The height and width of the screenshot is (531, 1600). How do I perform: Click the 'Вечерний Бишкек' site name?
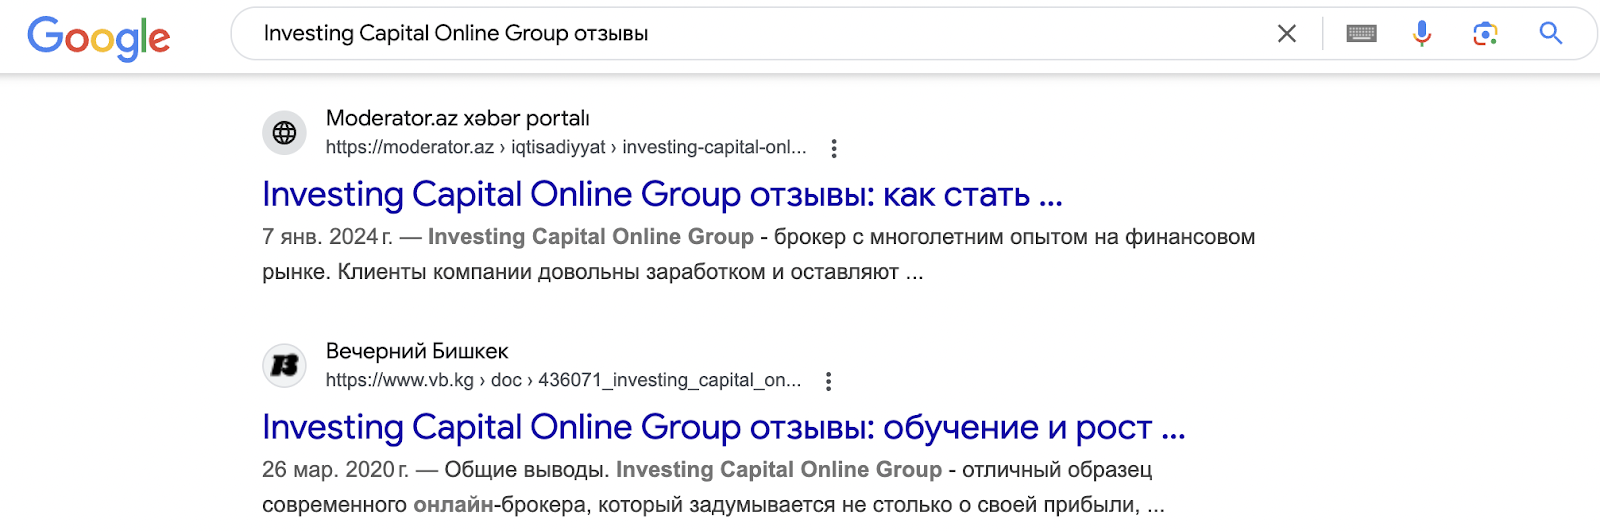click(x=417, y=351)
